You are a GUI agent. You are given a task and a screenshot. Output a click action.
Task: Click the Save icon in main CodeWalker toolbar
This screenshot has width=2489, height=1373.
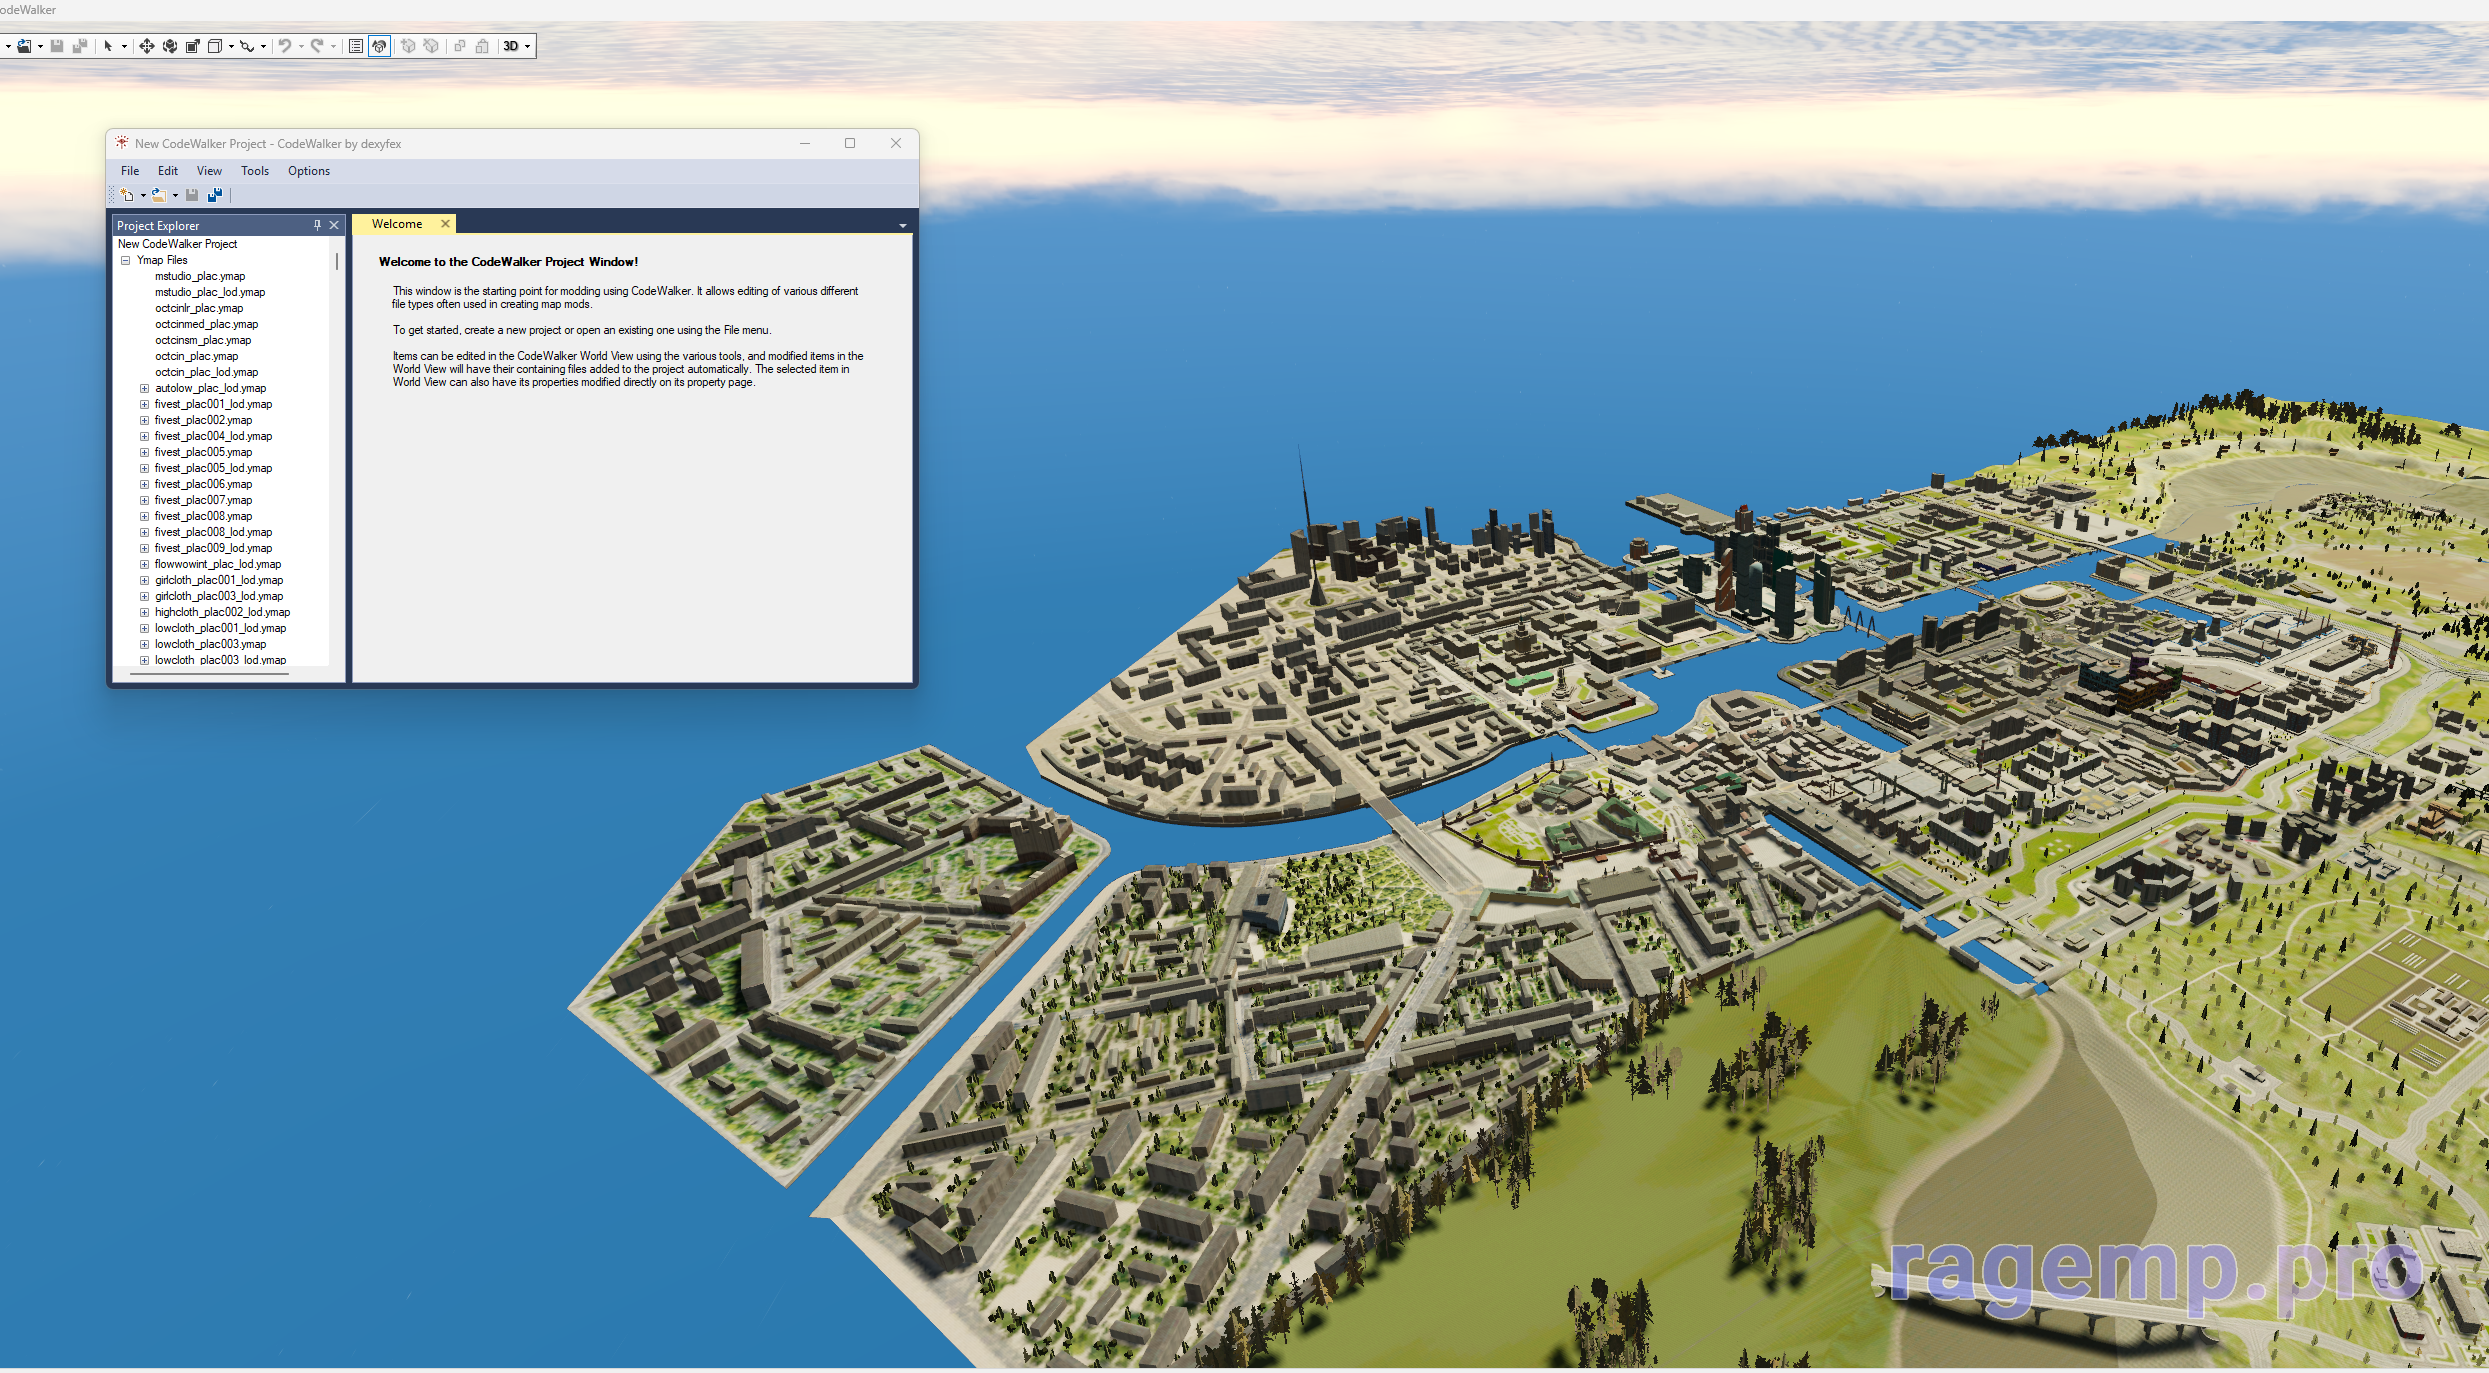coord(57,46)
